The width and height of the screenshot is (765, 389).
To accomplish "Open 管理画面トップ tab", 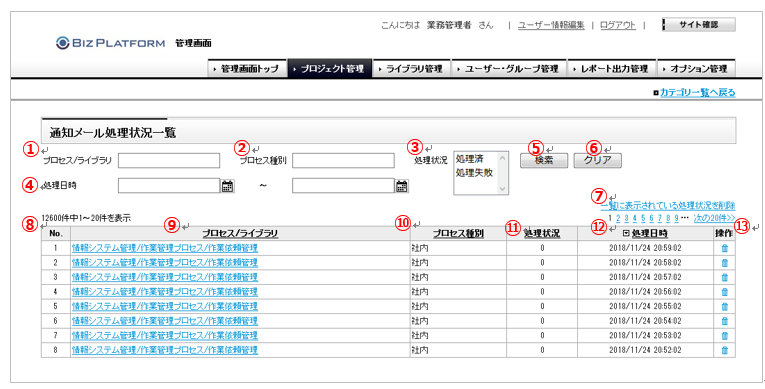I will pyautogui.click(x=247, y=69).
